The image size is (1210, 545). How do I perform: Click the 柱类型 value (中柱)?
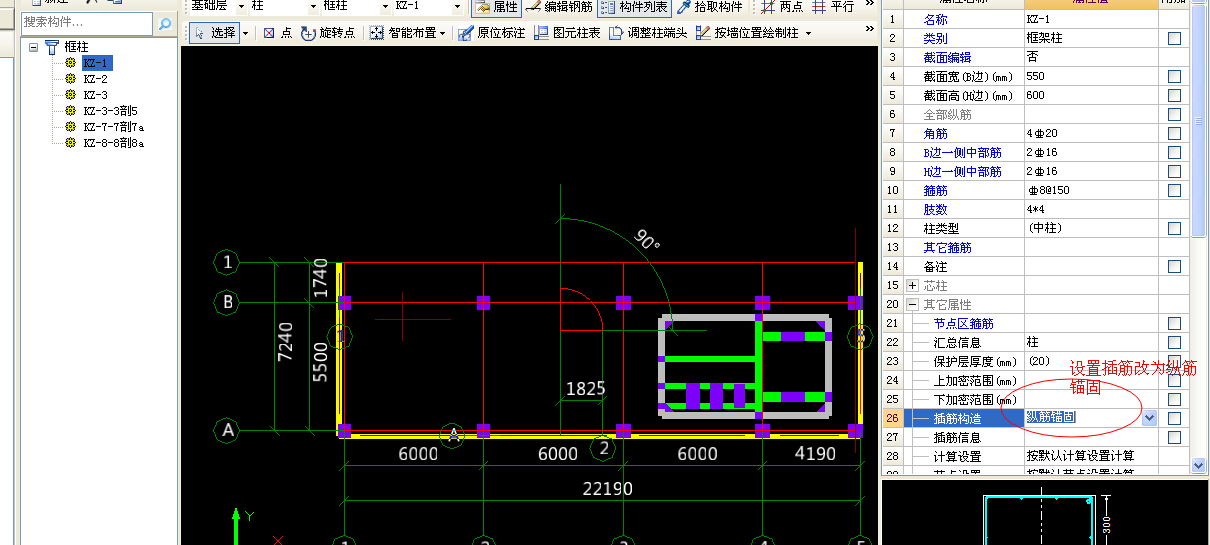pos(1091,228)
